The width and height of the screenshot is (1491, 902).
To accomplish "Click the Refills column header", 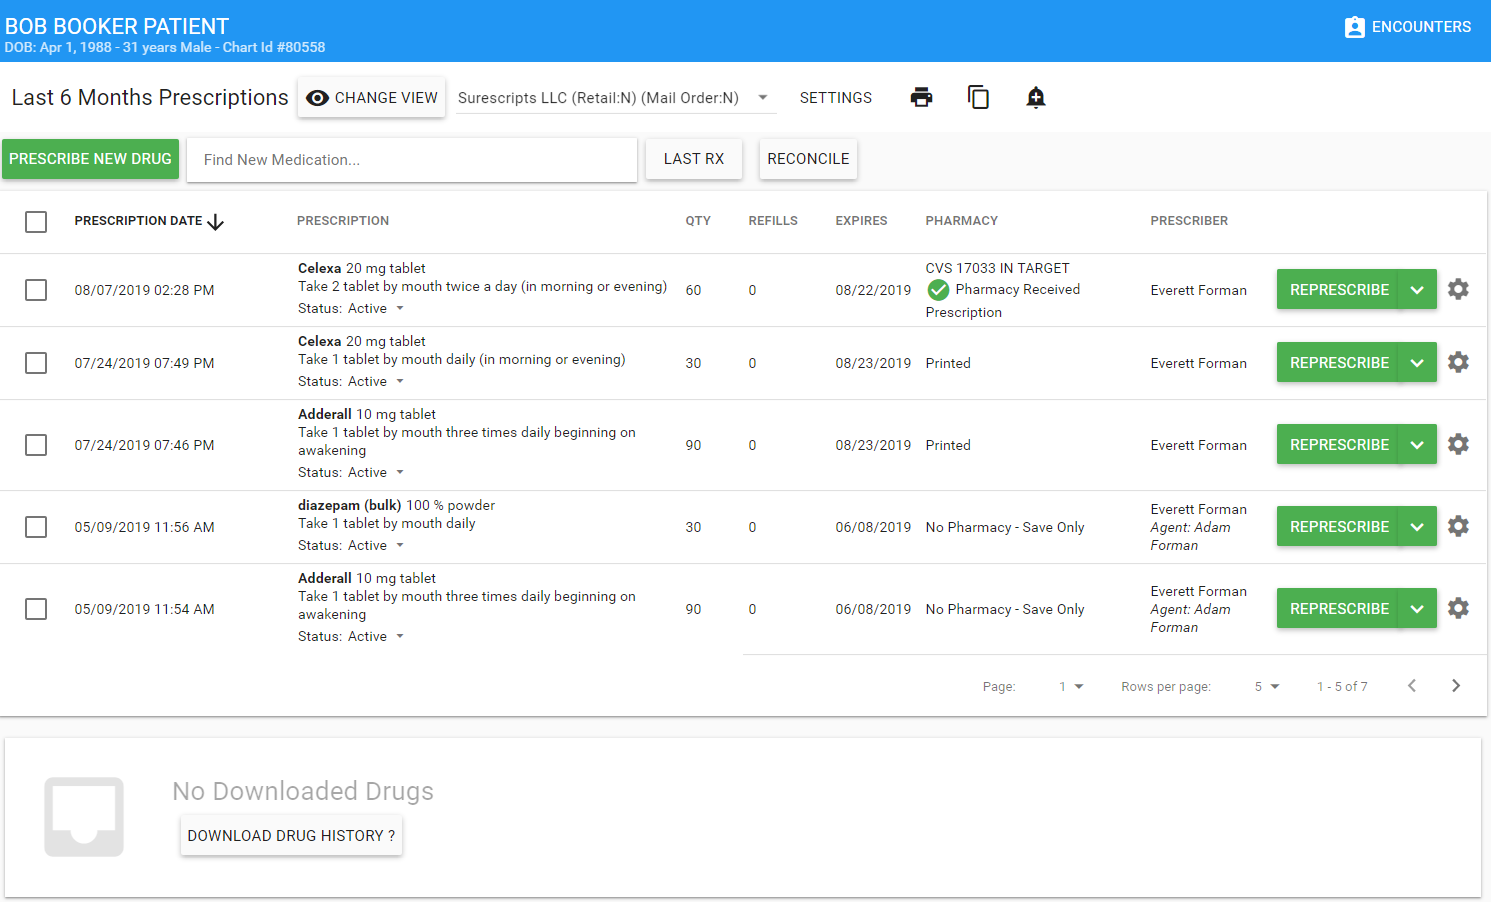I will [773, 221].
